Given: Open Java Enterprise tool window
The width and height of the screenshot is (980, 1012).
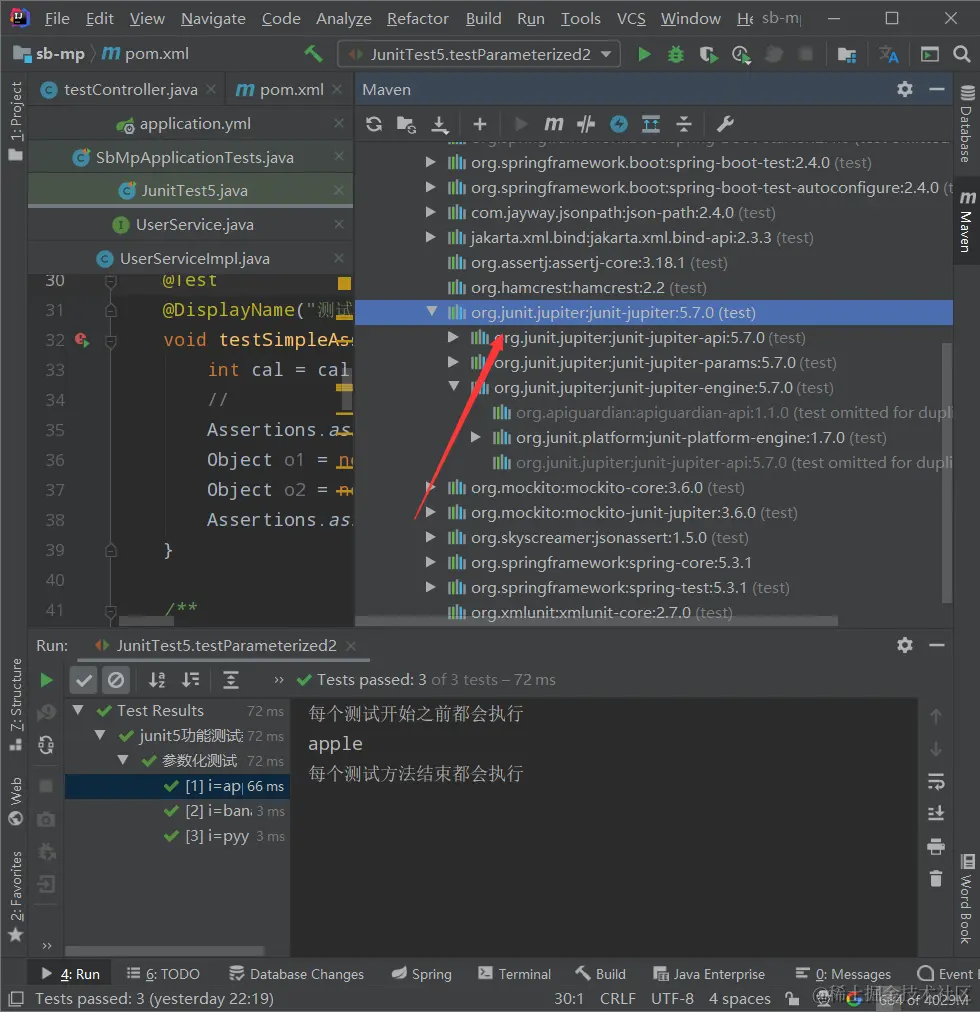Looking at the screenshot, I should tap(709, 974).
